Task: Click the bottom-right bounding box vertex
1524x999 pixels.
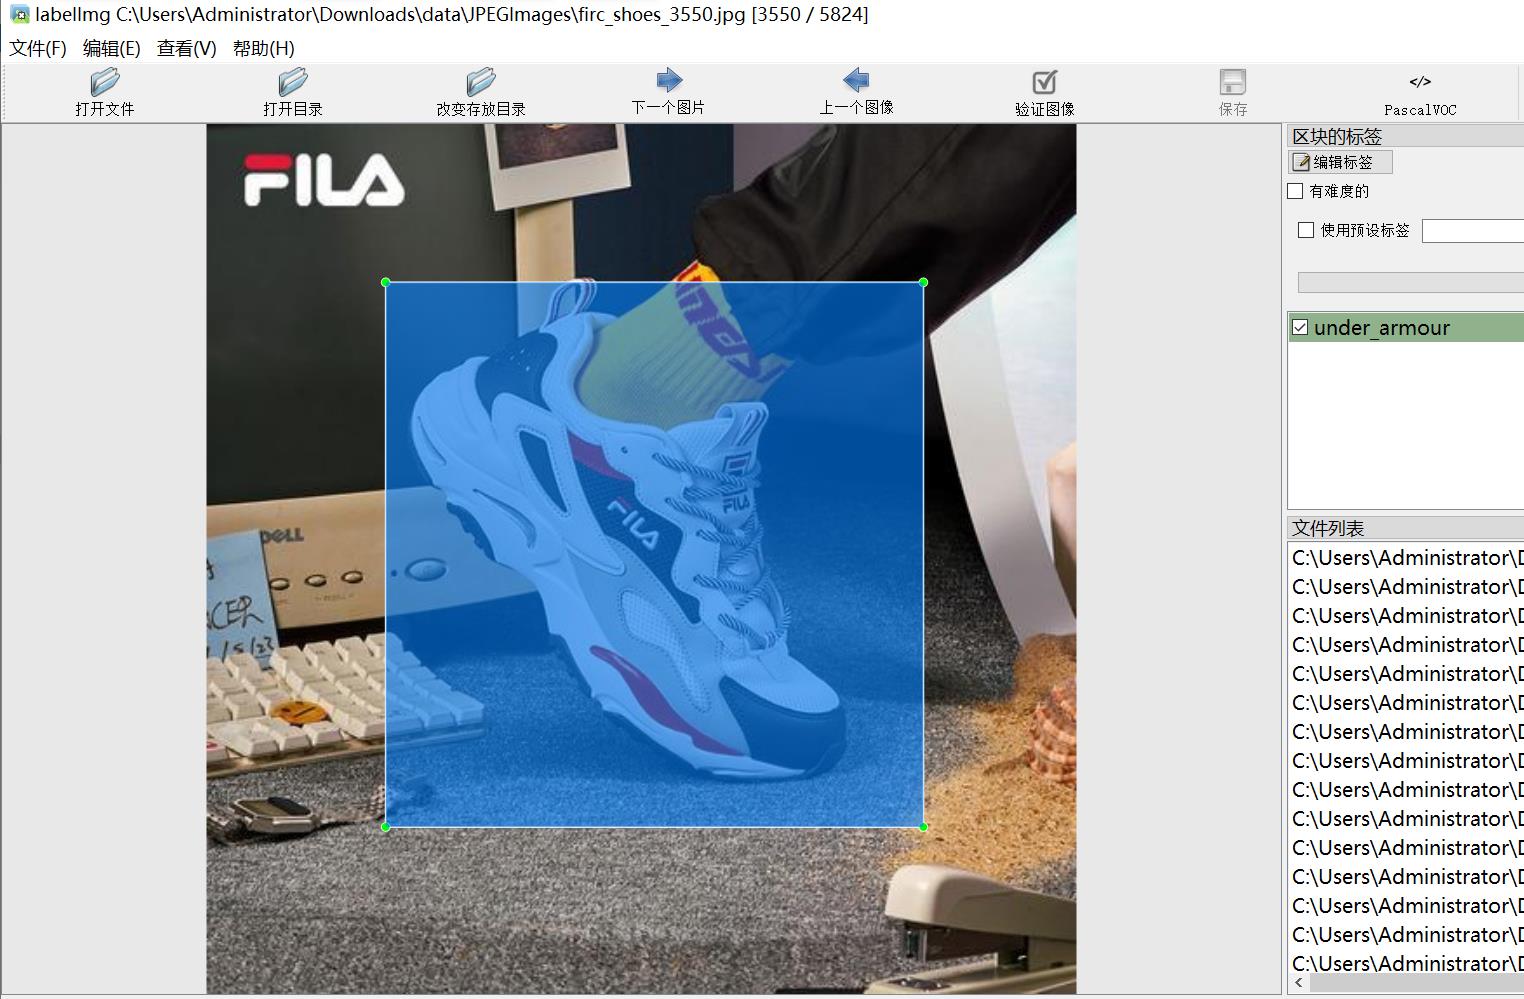Action: 923,827
